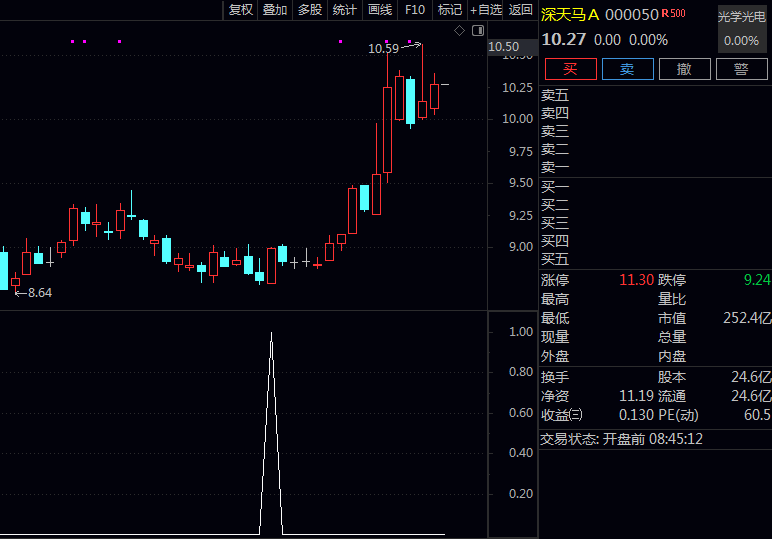Click the 10.59 high price label
772x539 pixels.
[x=384, y=48]
